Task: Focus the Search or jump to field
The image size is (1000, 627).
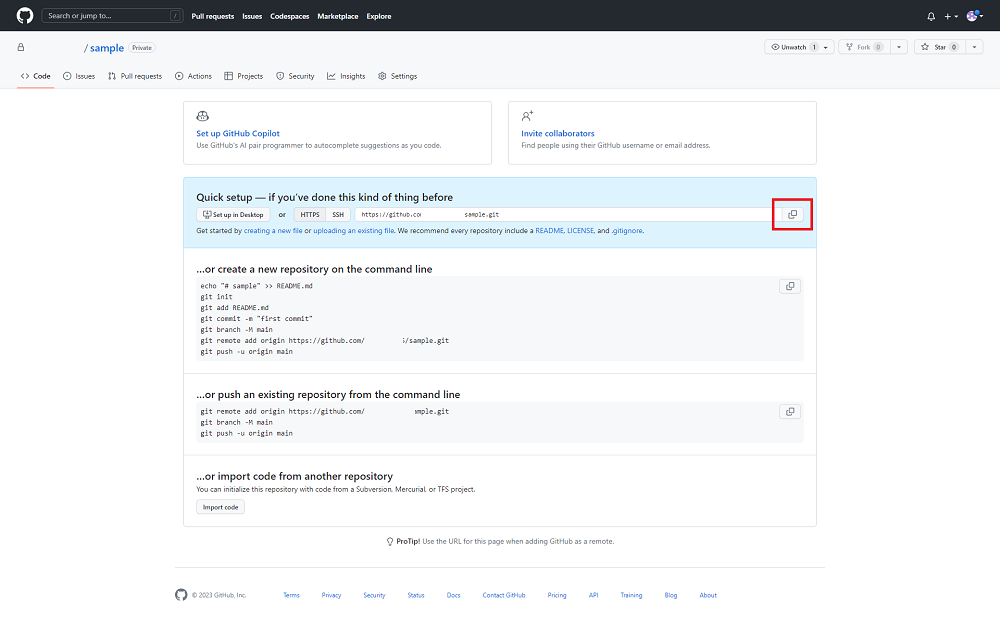Action: pos(112,16)
